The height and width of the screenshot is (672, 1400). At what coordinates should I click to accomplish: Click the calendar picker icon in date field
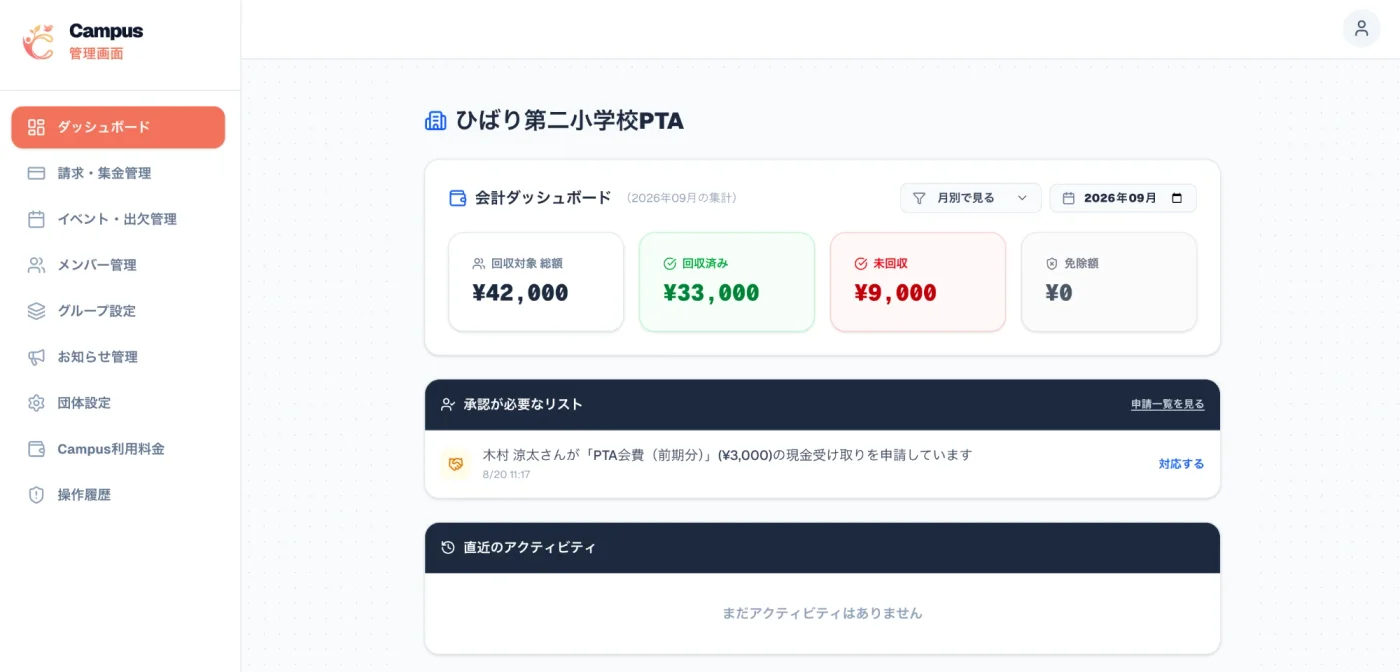point(1176,198)
